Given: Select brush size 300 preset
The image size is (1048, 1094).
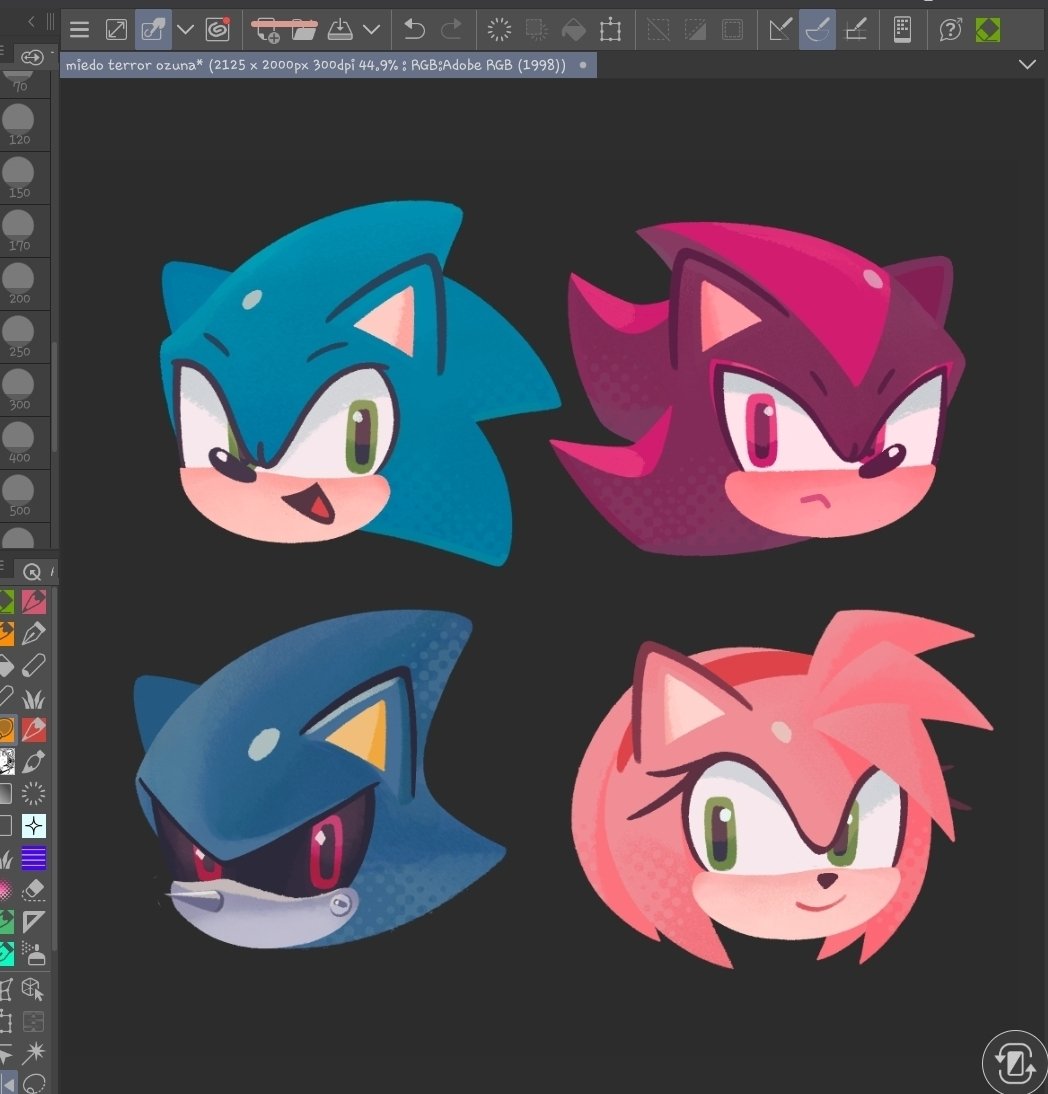Looking at the screenshot, I should pos(19,391).
